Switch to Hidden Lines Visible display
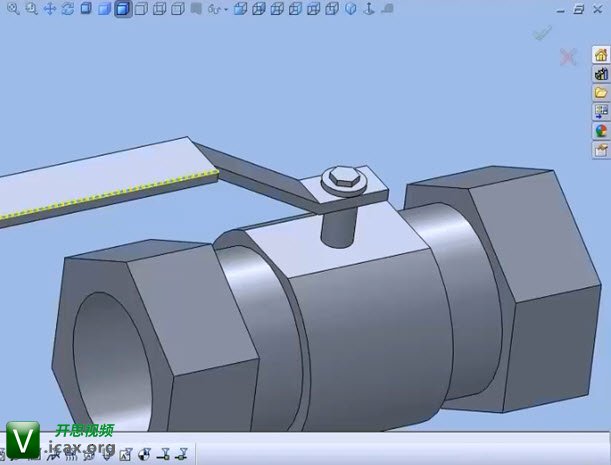Viewport: 611px width, 465px height. (159, 9)
